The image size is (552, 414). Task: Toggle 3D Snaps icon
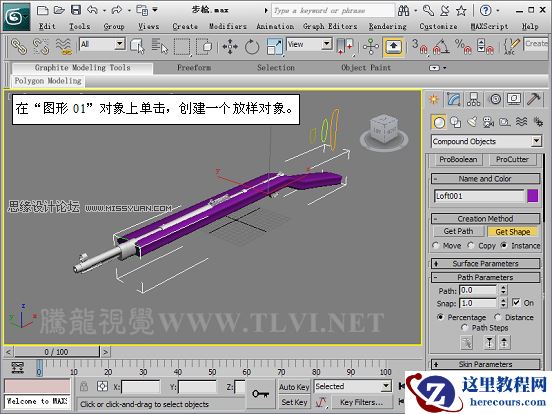click(420, 47)
